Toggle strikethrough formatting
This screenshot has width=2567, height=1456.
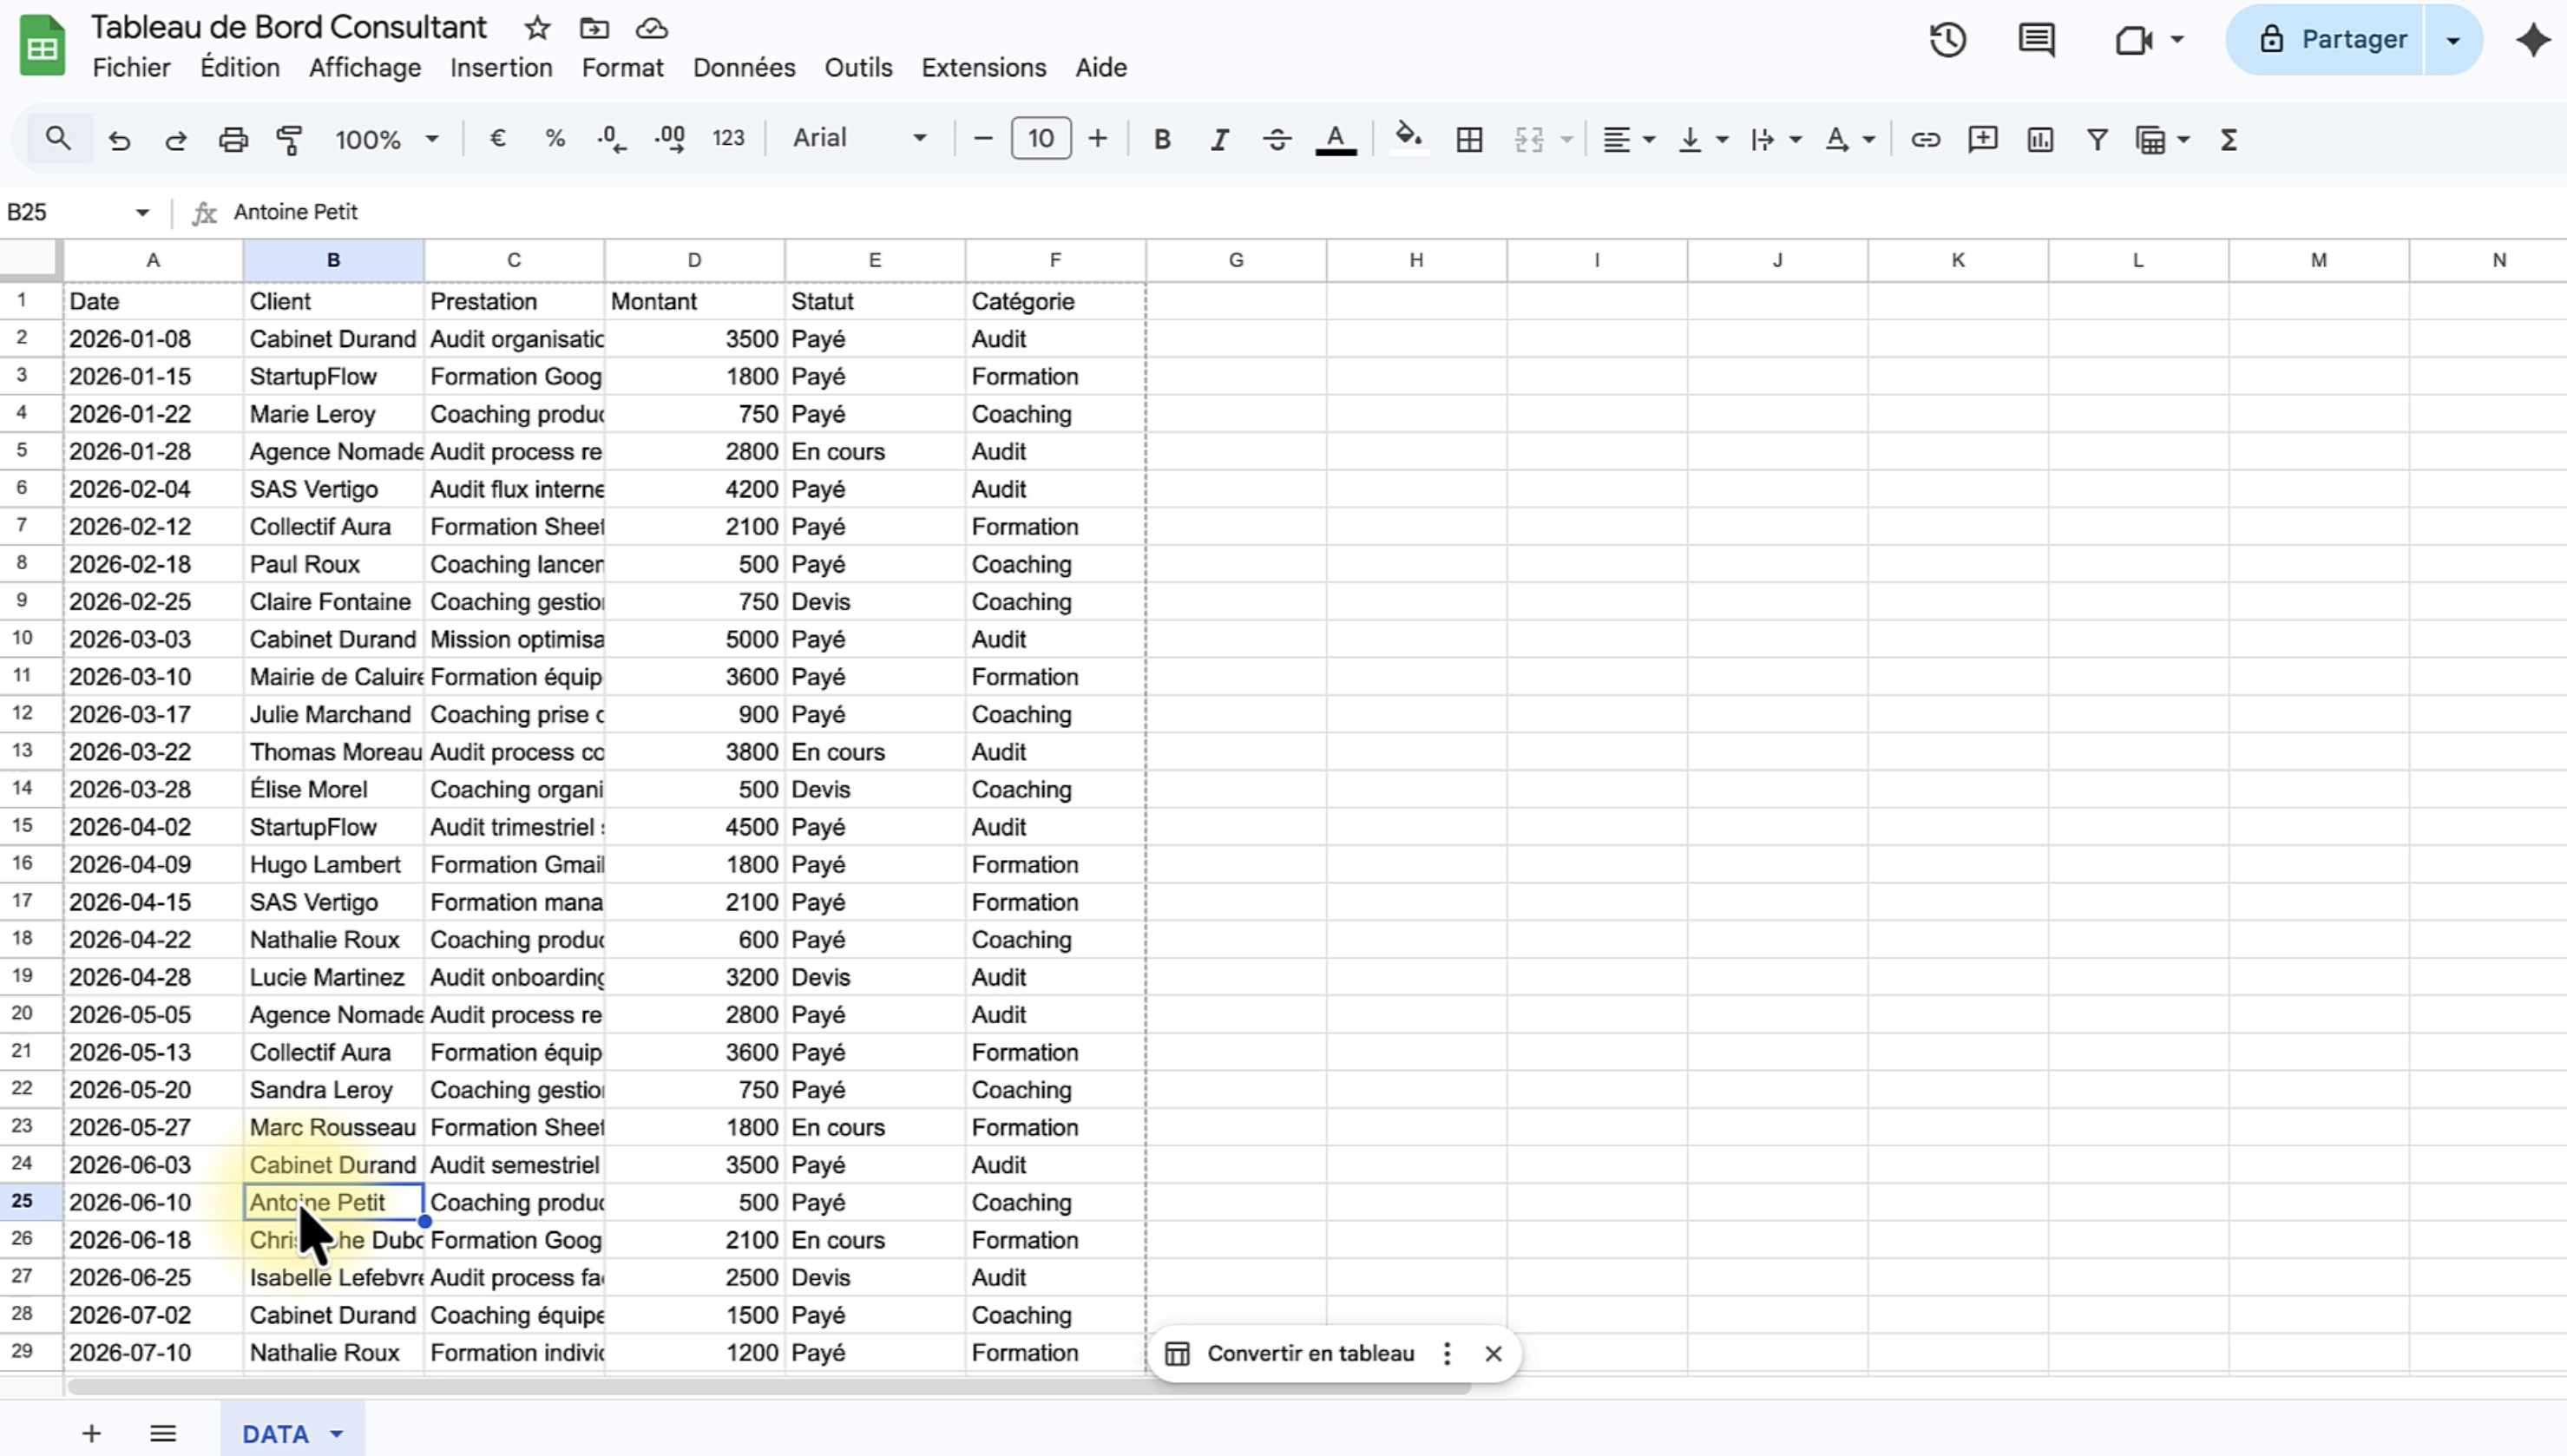coord(1277,139)
